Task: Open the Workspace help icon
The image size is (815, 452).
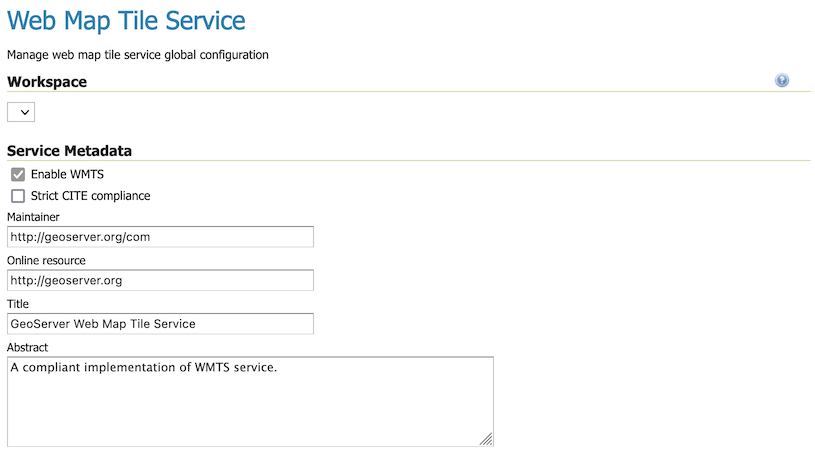Action: tap(782, 81)
